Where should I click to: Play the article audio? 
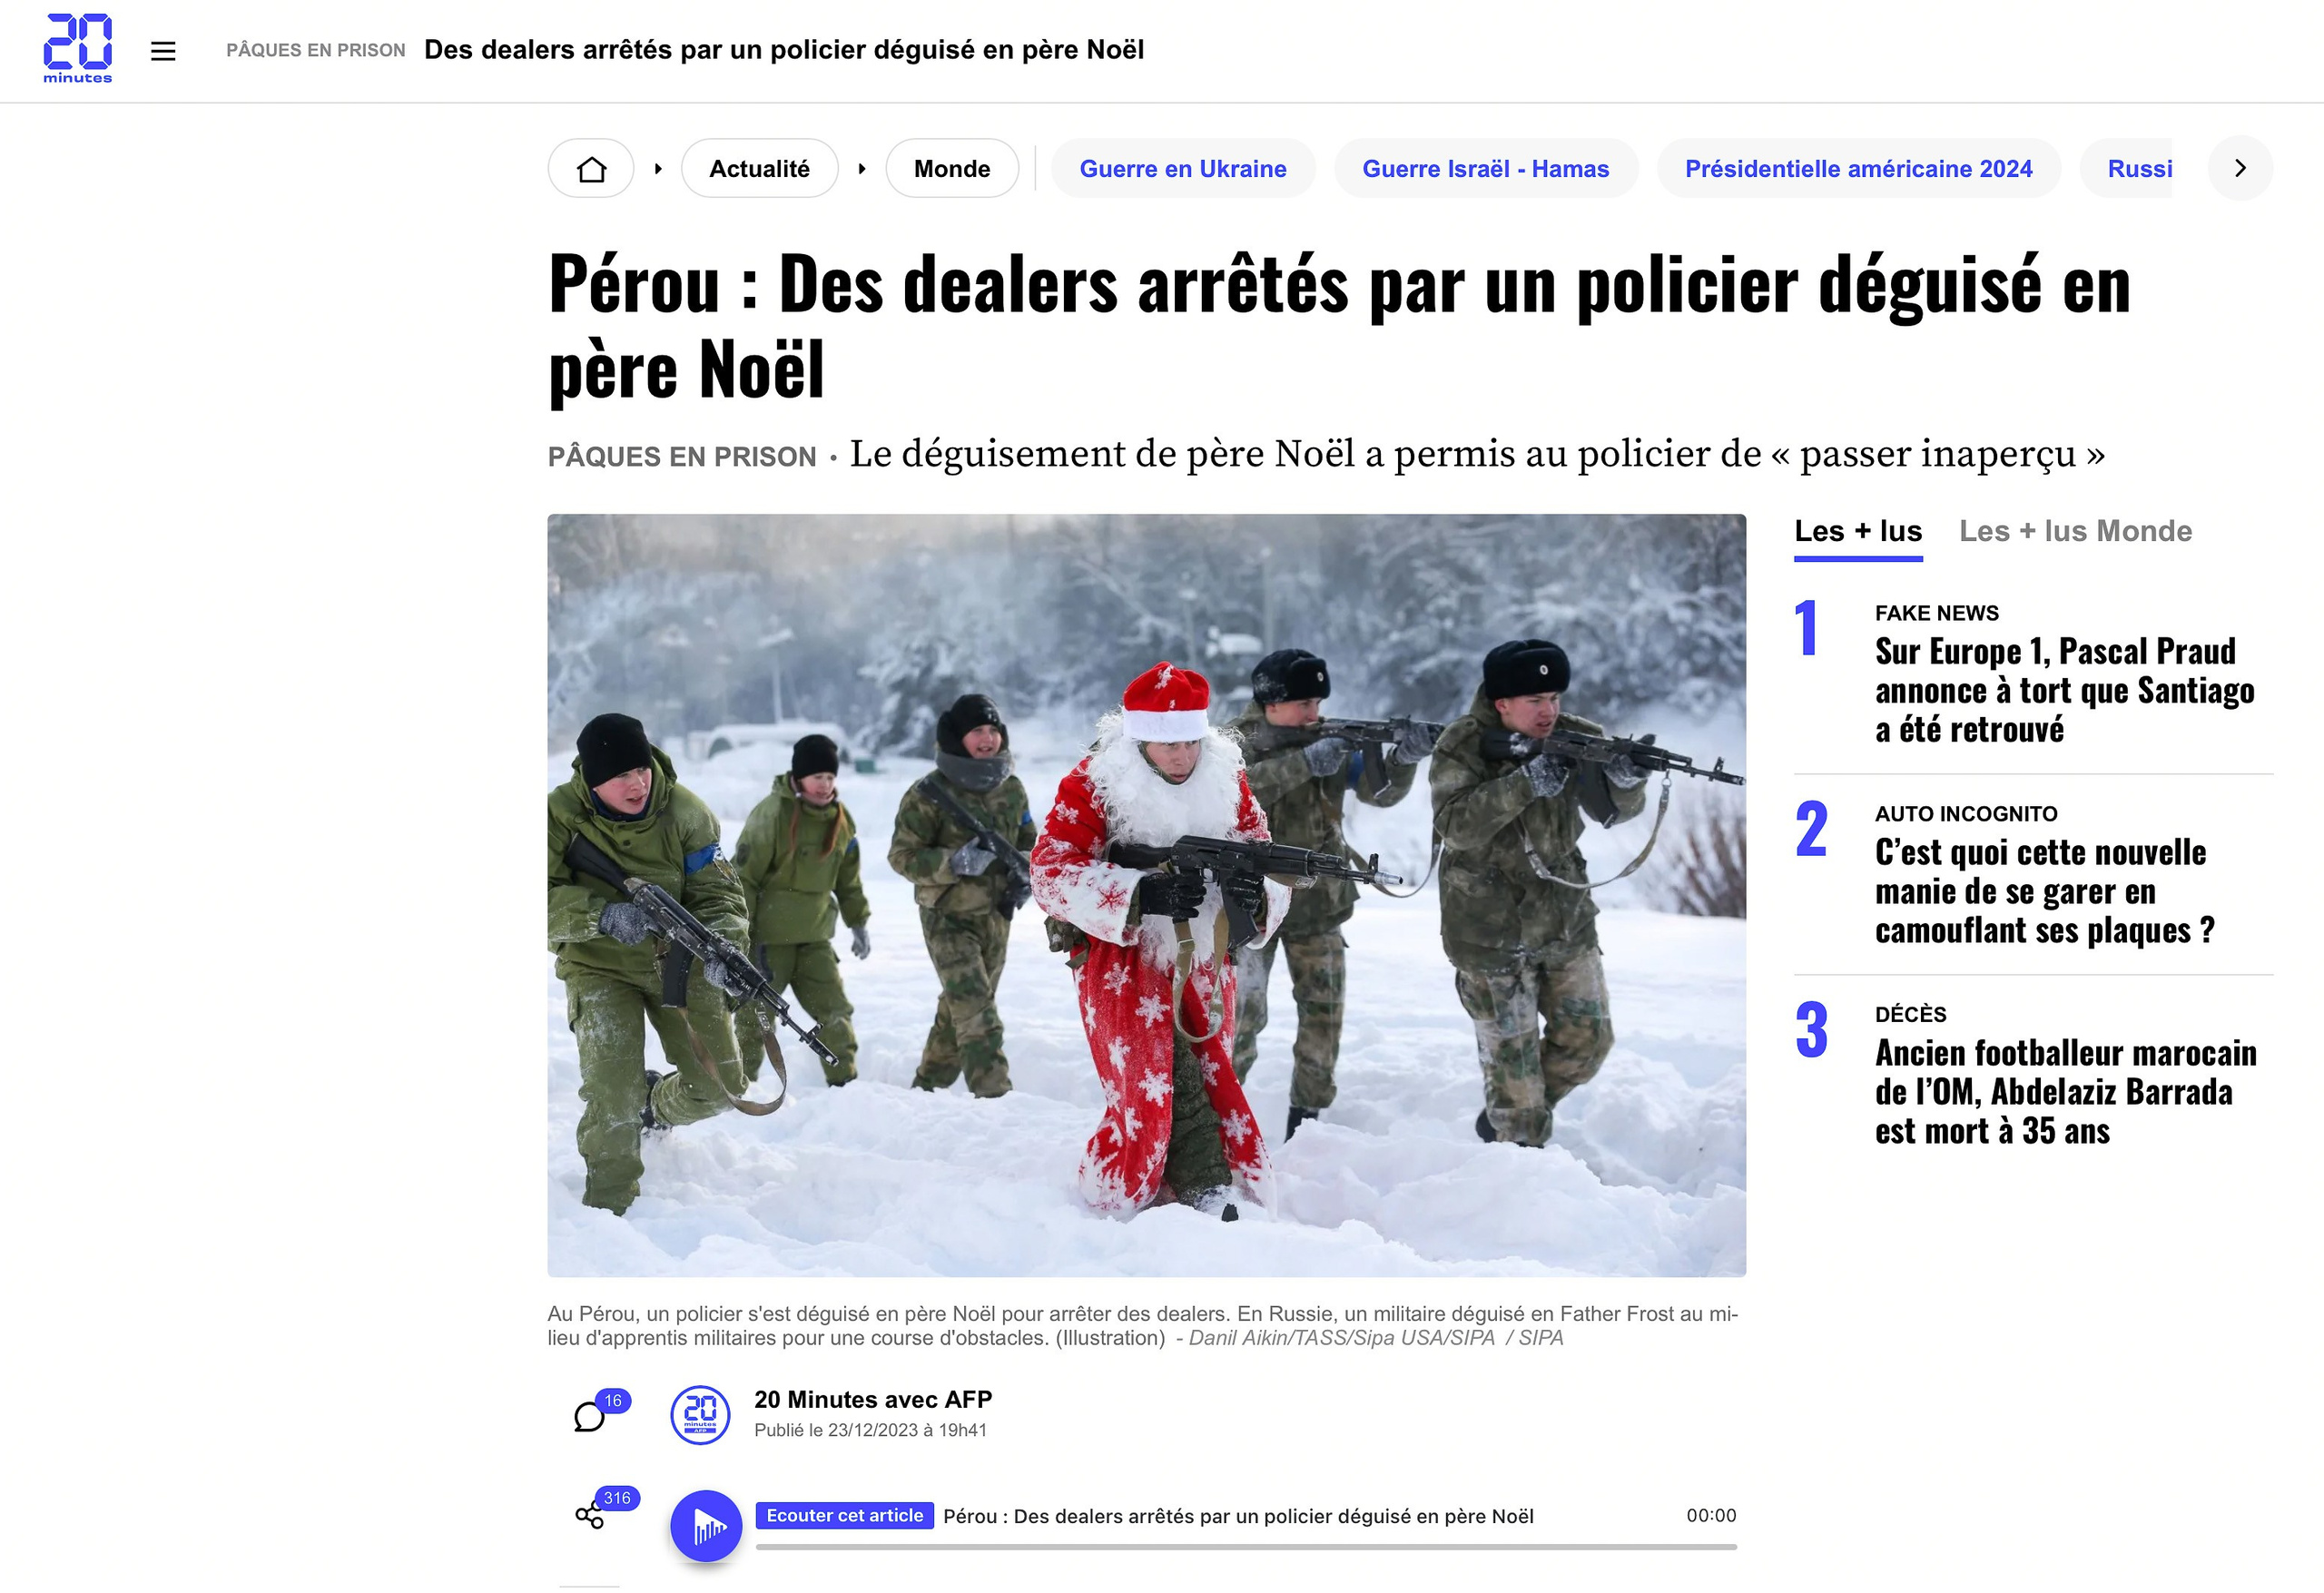pos(706,1526)
